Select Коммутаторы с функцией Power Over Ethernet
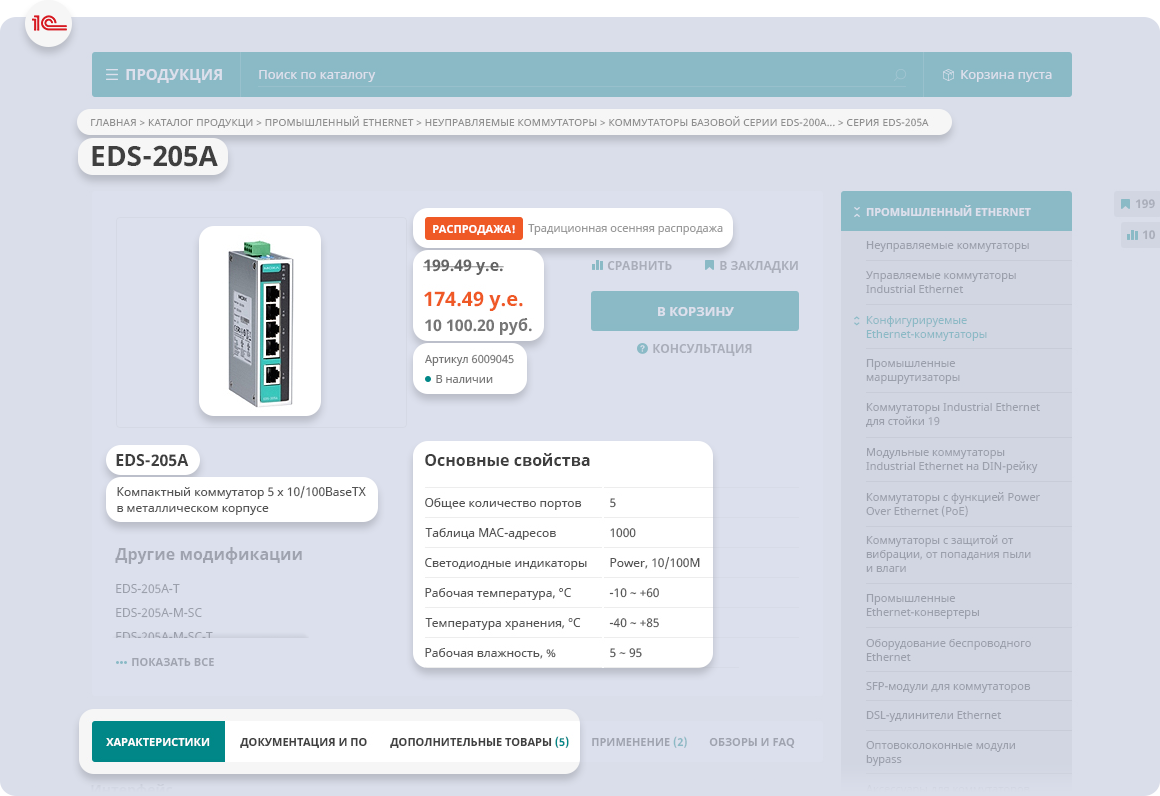 pos(953,504)
